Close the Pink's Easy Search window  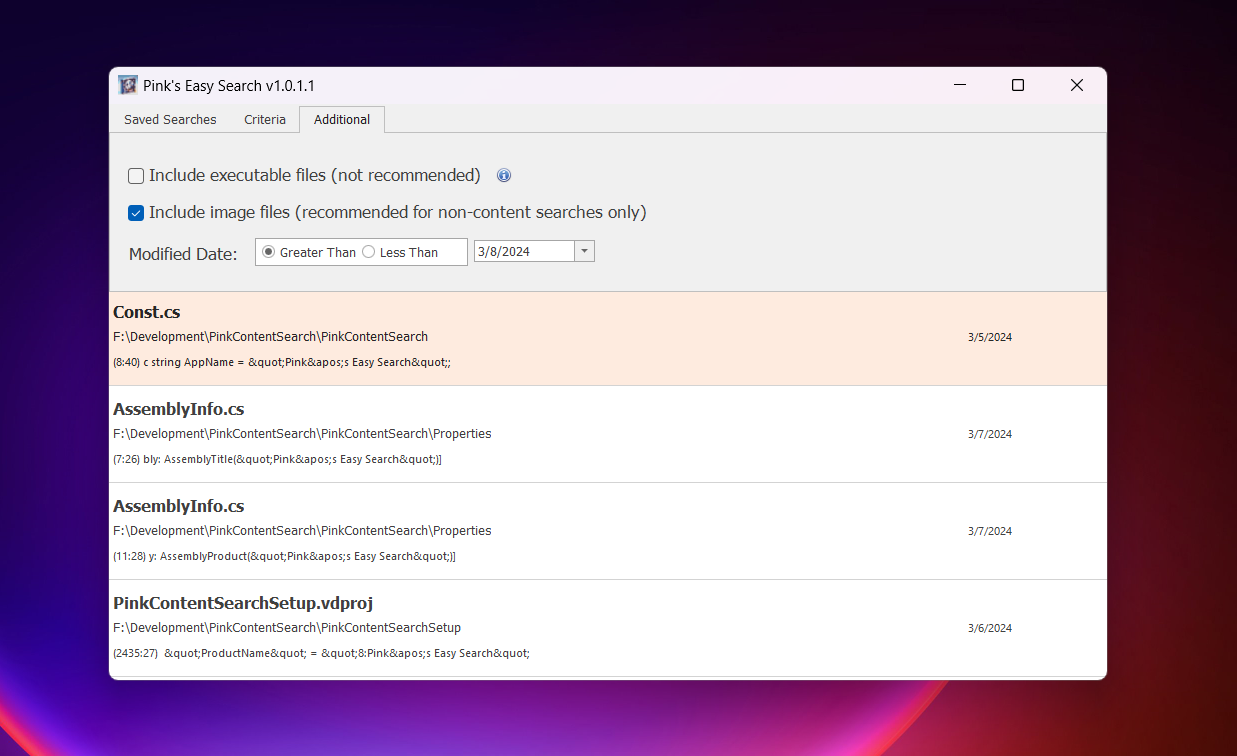[x=1076, y=86]
